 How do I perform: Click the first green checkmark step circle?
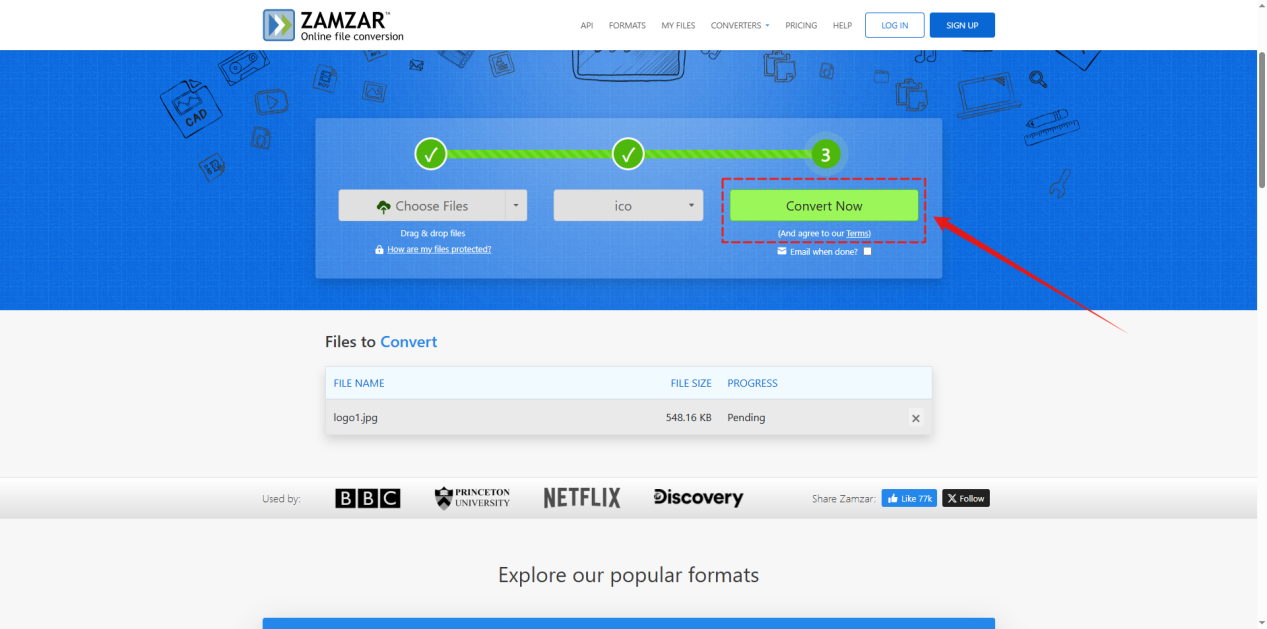pos(431,154)
